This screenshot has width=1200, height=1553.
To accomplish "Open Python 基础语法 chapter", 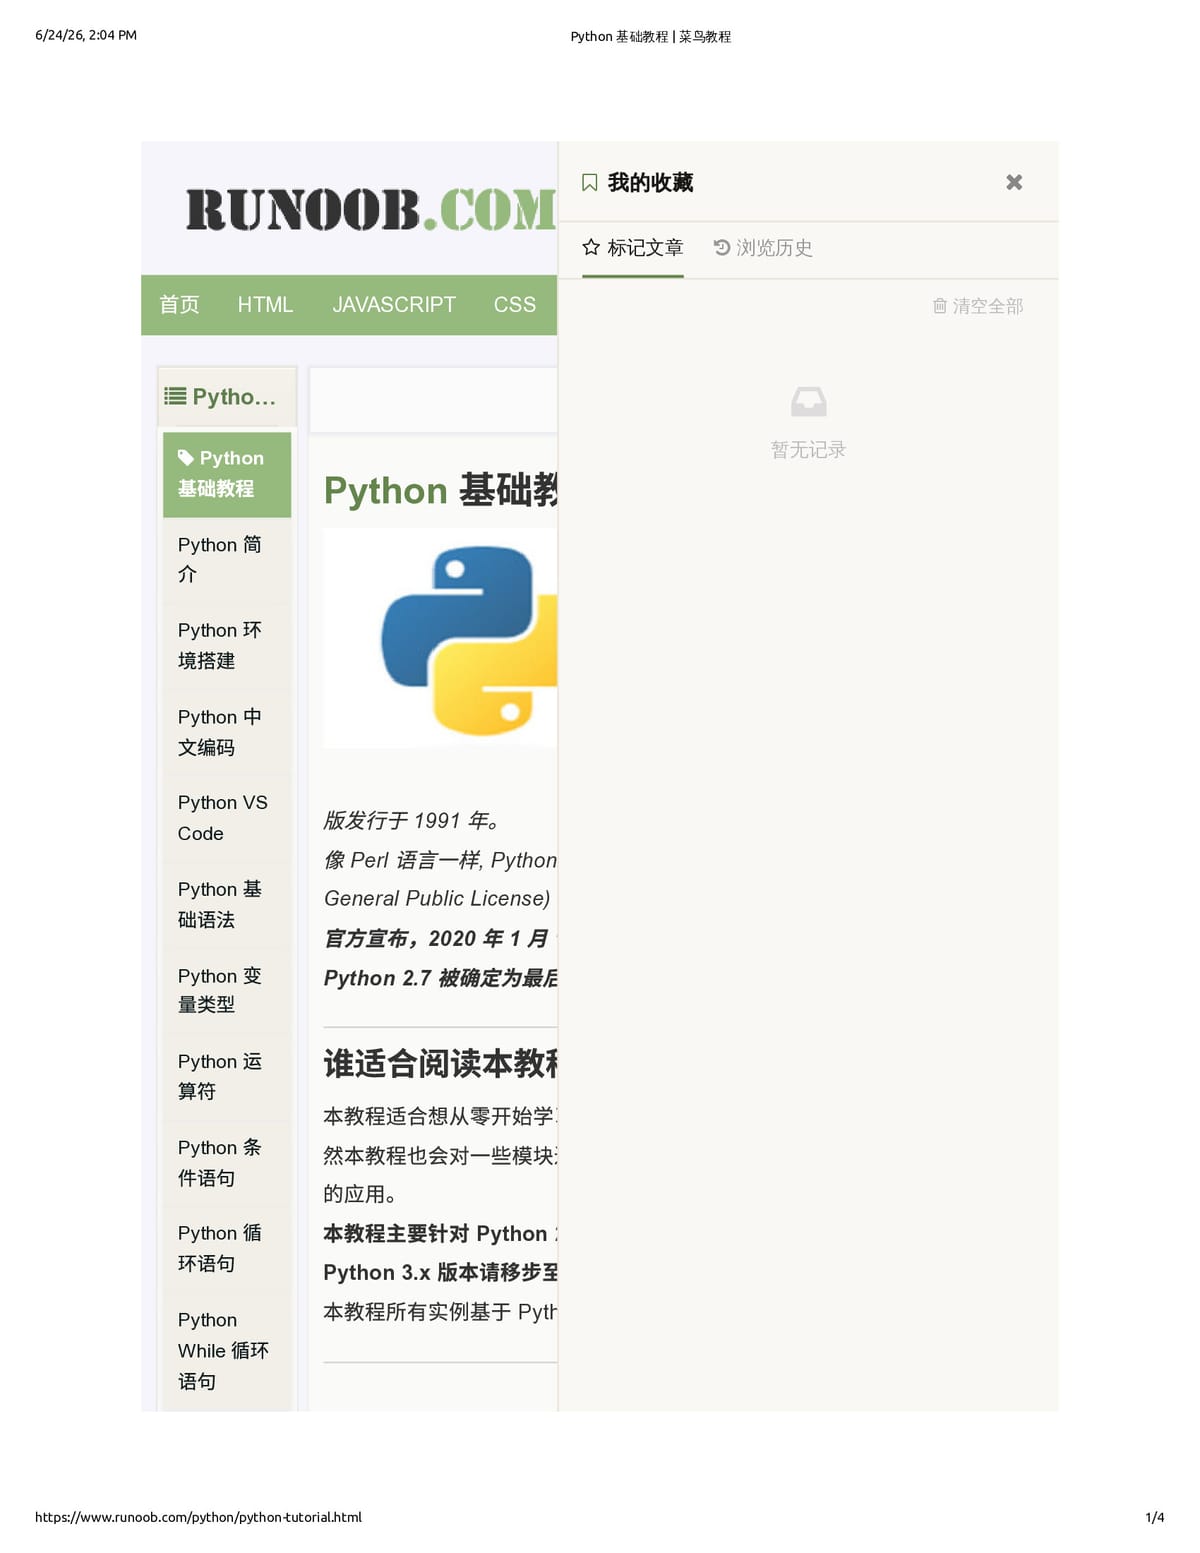I will (x=227, y=904).
